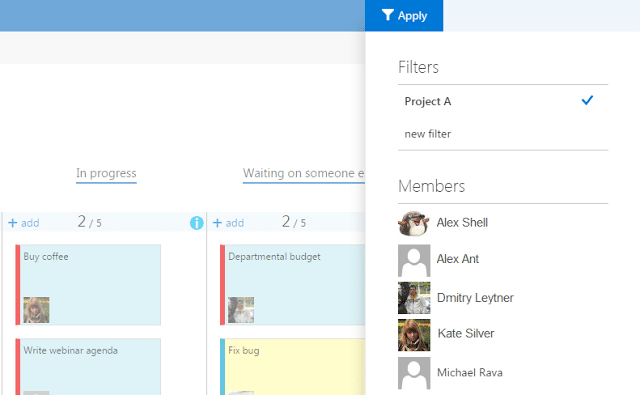Select Alex Shell's avatar in Members
This screenshot has height=395, width=640.
pyautogui.click(x=414, y=223)
